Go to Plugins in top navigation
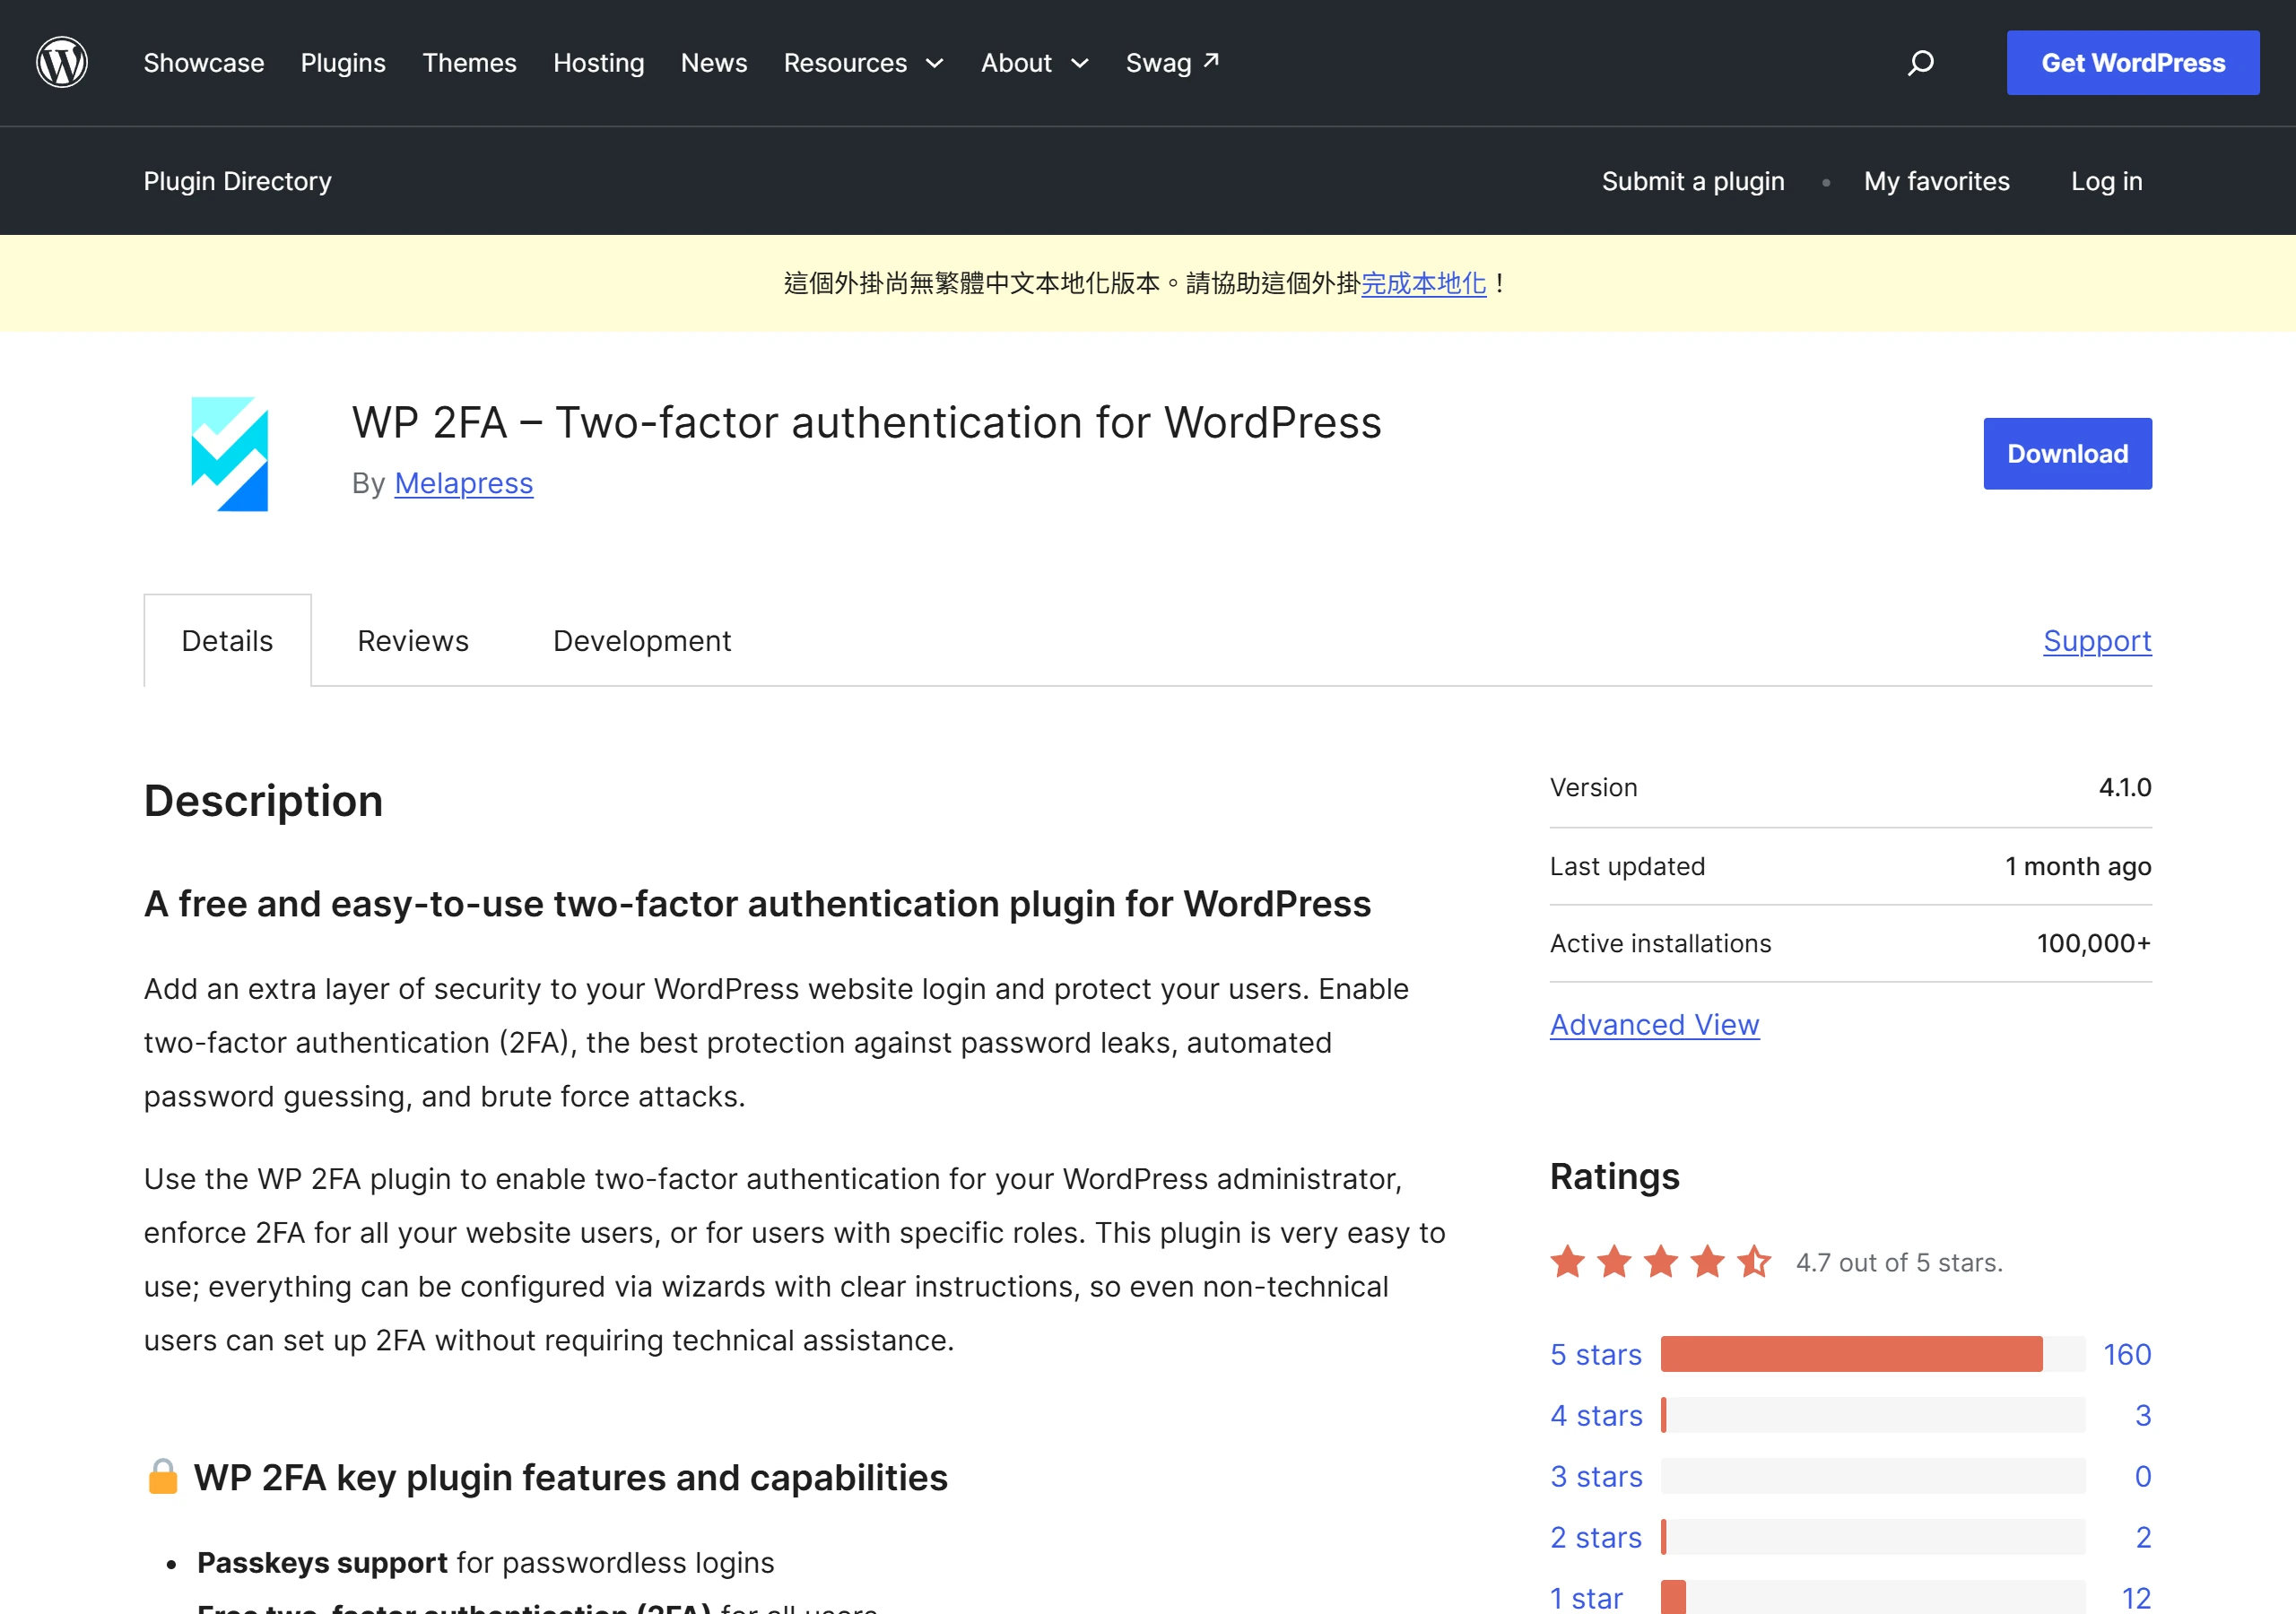This screenshot has height=1614, width=2296. [343, 63]
